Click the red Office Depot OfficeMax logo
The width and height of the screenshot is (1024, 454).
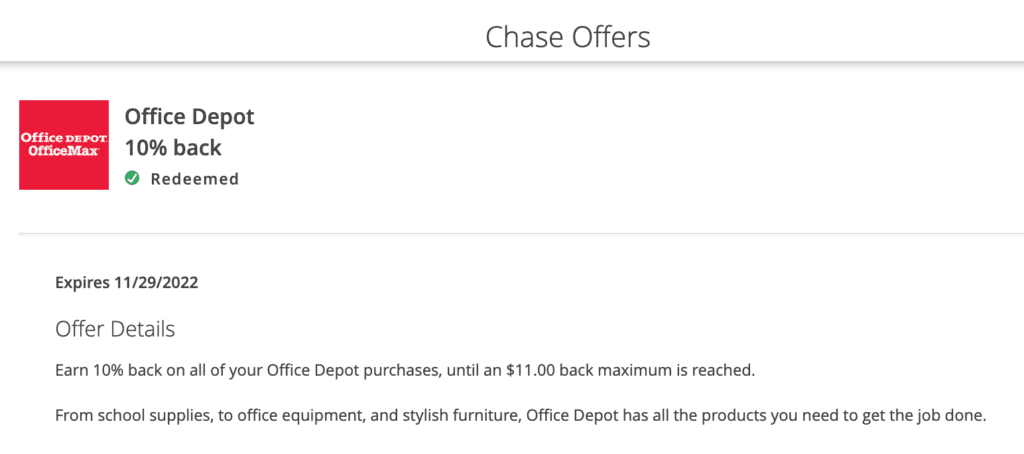click(x=64, y=145)
